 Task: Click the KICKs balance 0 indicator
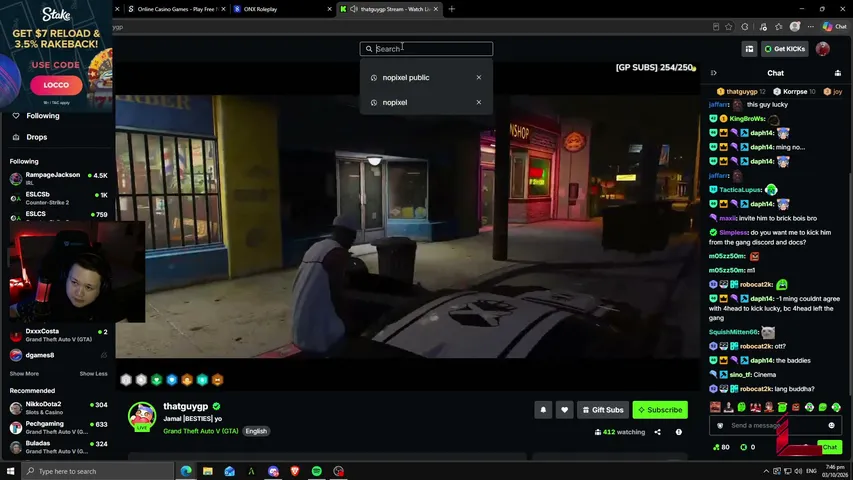(x=748, y=447)
